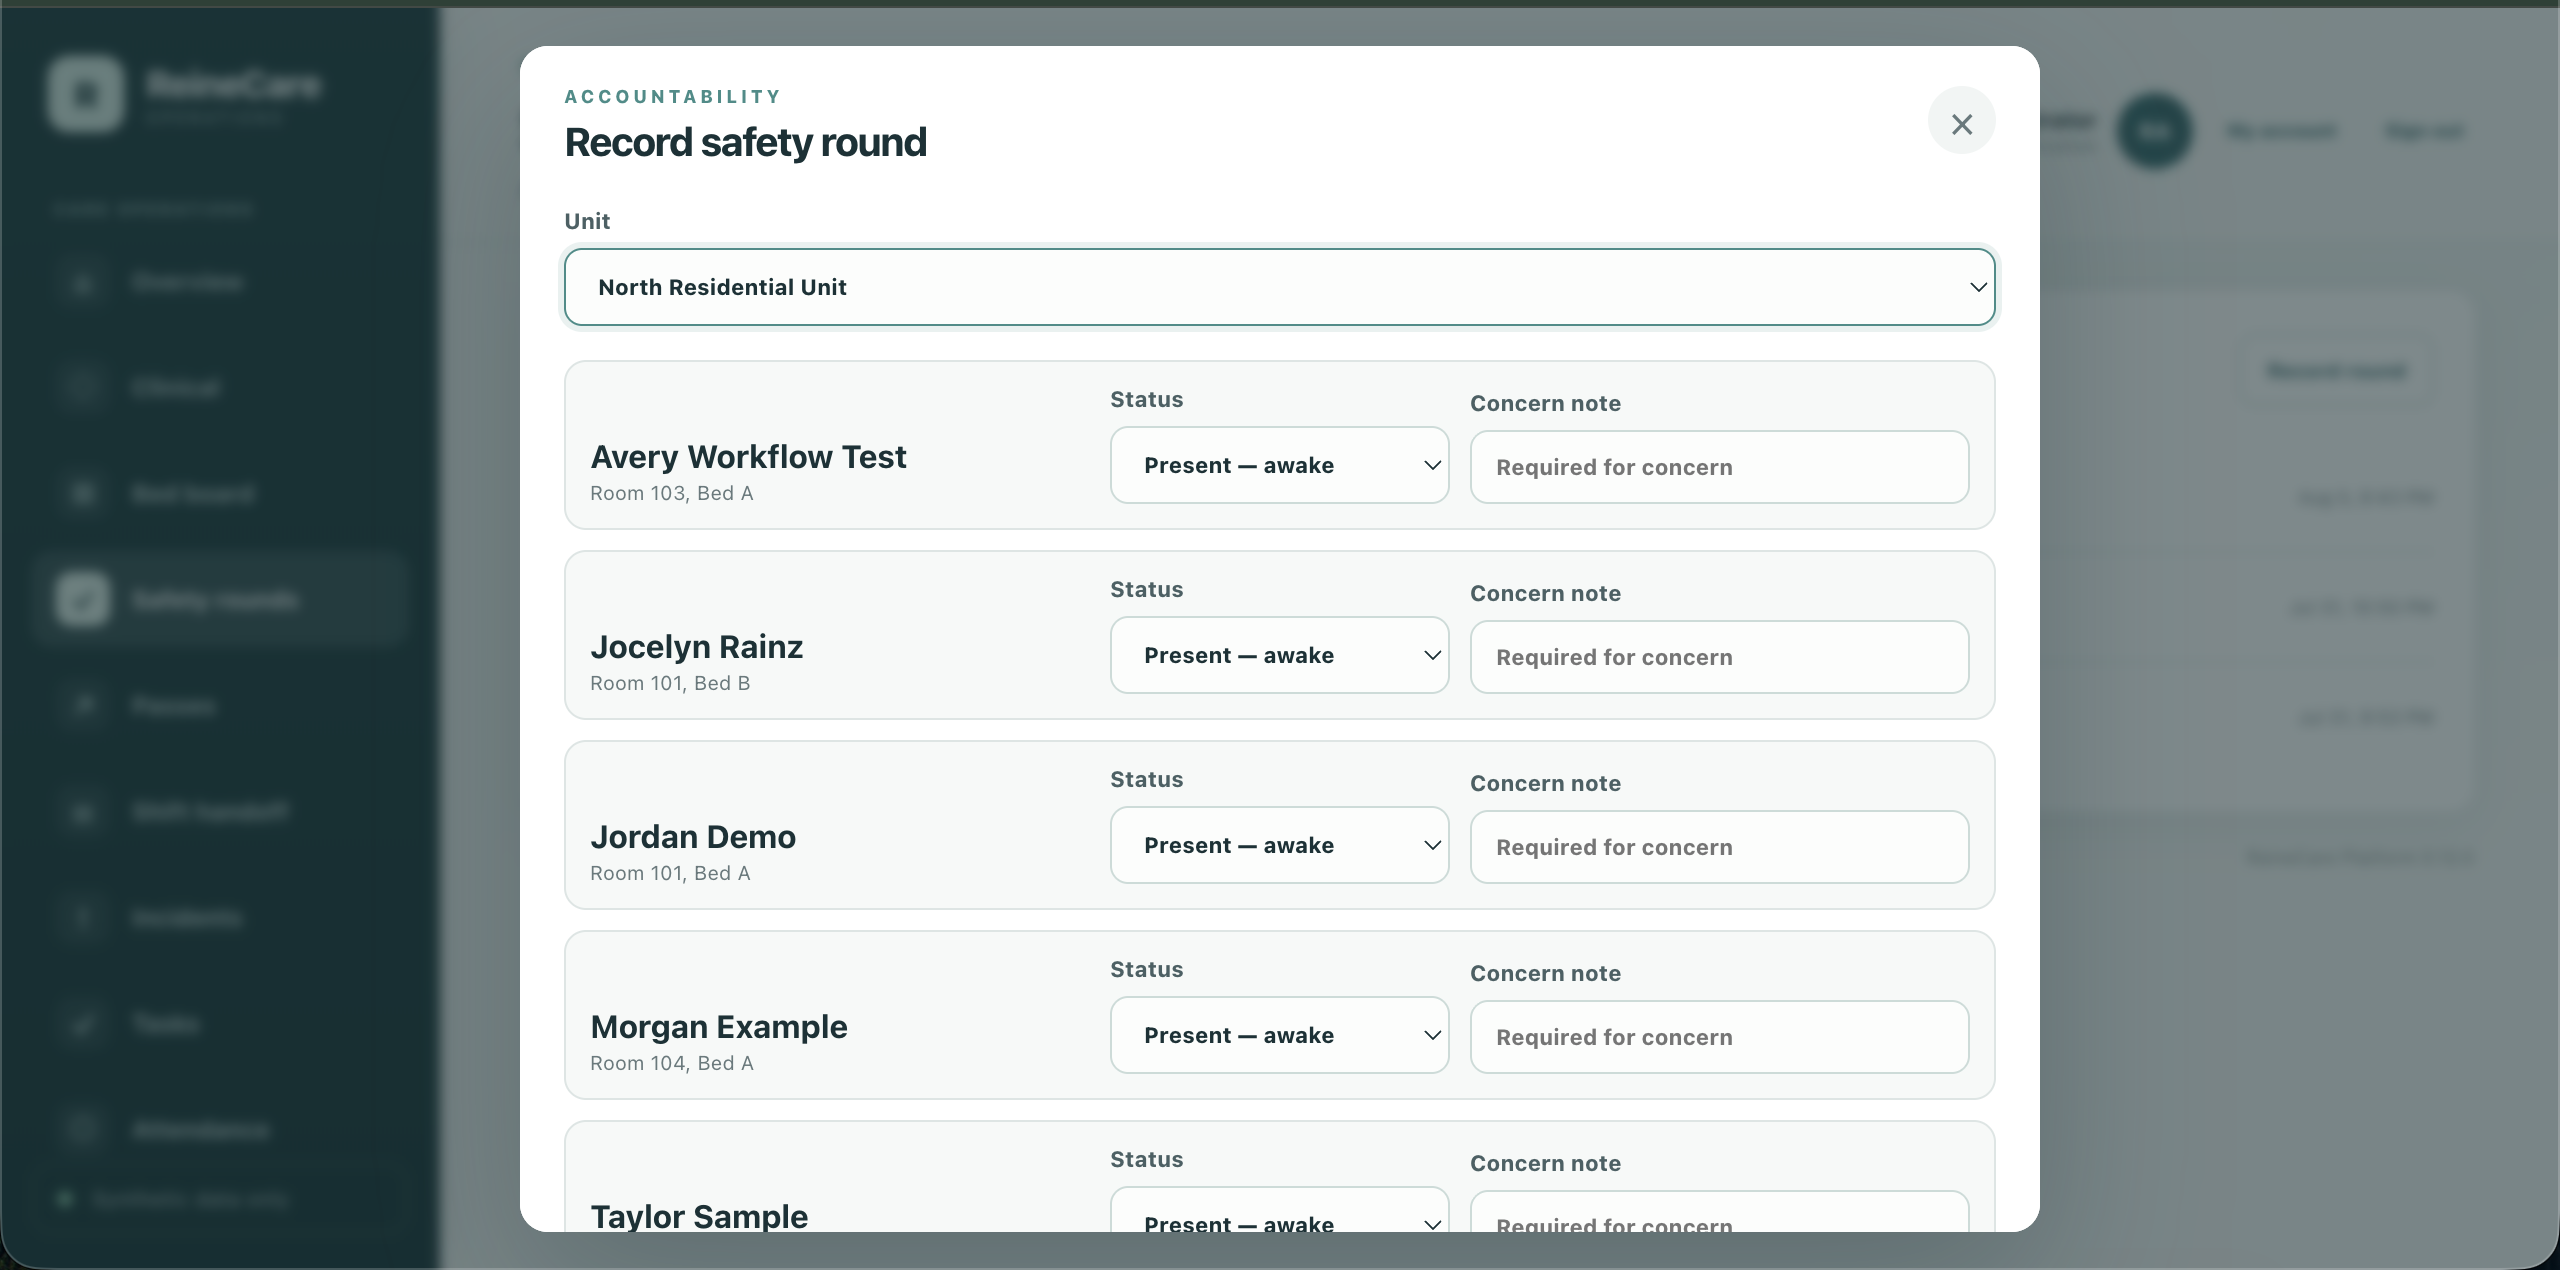Screen dimensions: 2560x1270
Task: Close the Record safety round dialog
Action: coord(1961,121)
